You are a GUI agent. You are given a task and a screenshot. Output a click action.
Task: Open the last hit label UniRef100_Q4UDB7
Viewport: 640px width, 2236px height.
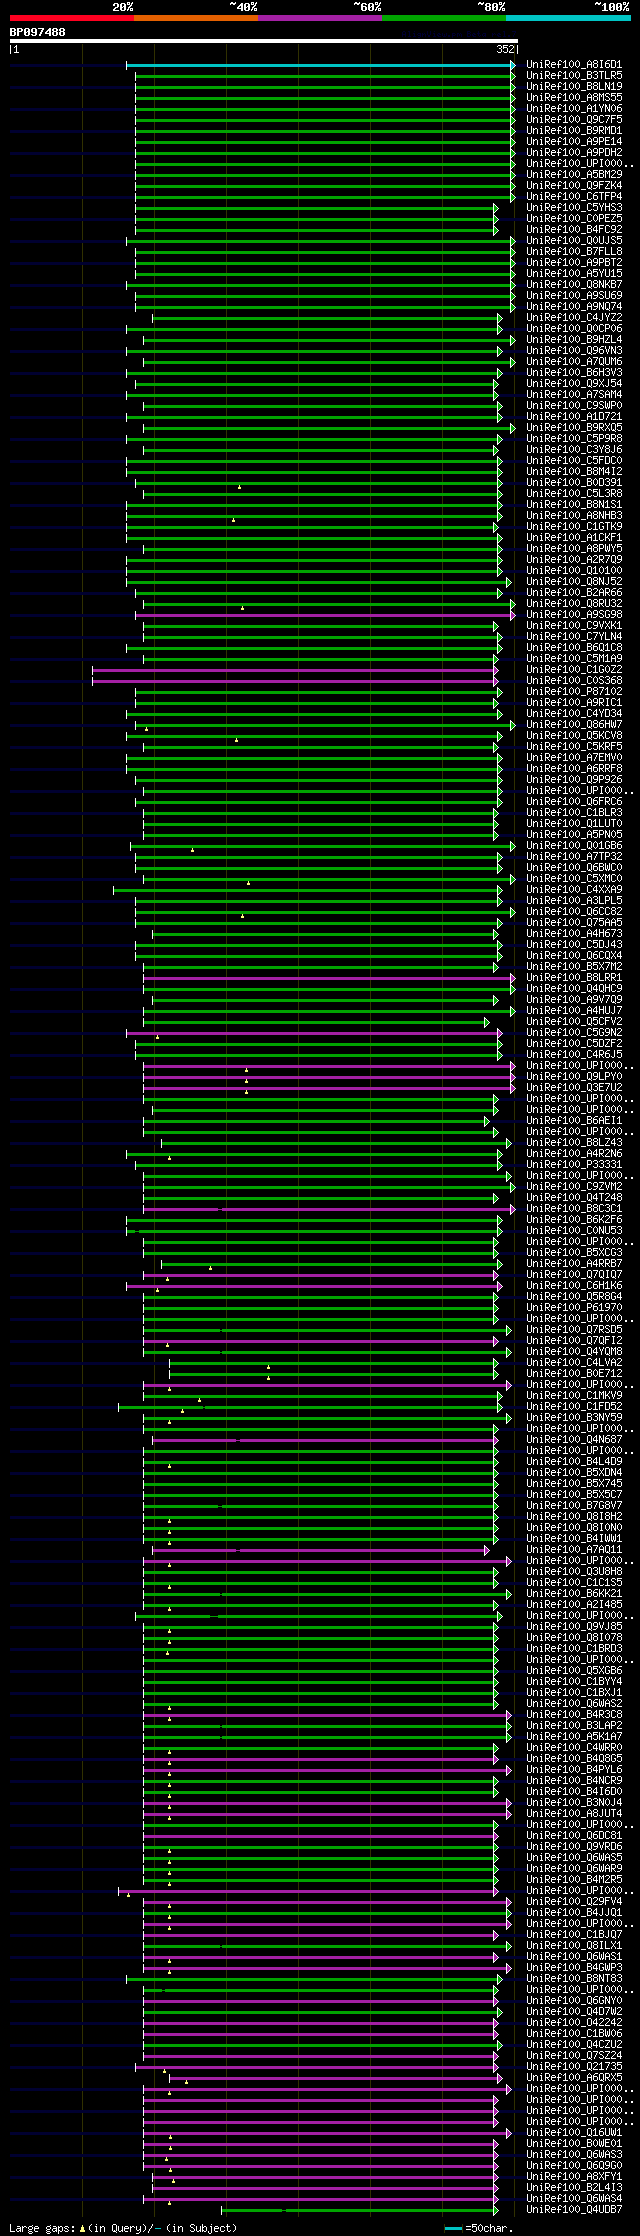pos(574,2210)
